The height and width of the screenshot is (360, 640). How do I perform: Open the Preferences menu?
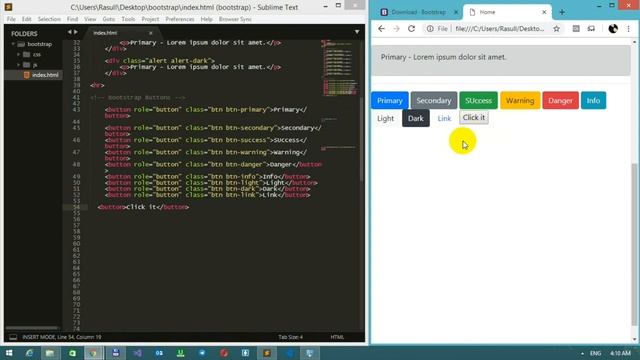coord(180,19)
